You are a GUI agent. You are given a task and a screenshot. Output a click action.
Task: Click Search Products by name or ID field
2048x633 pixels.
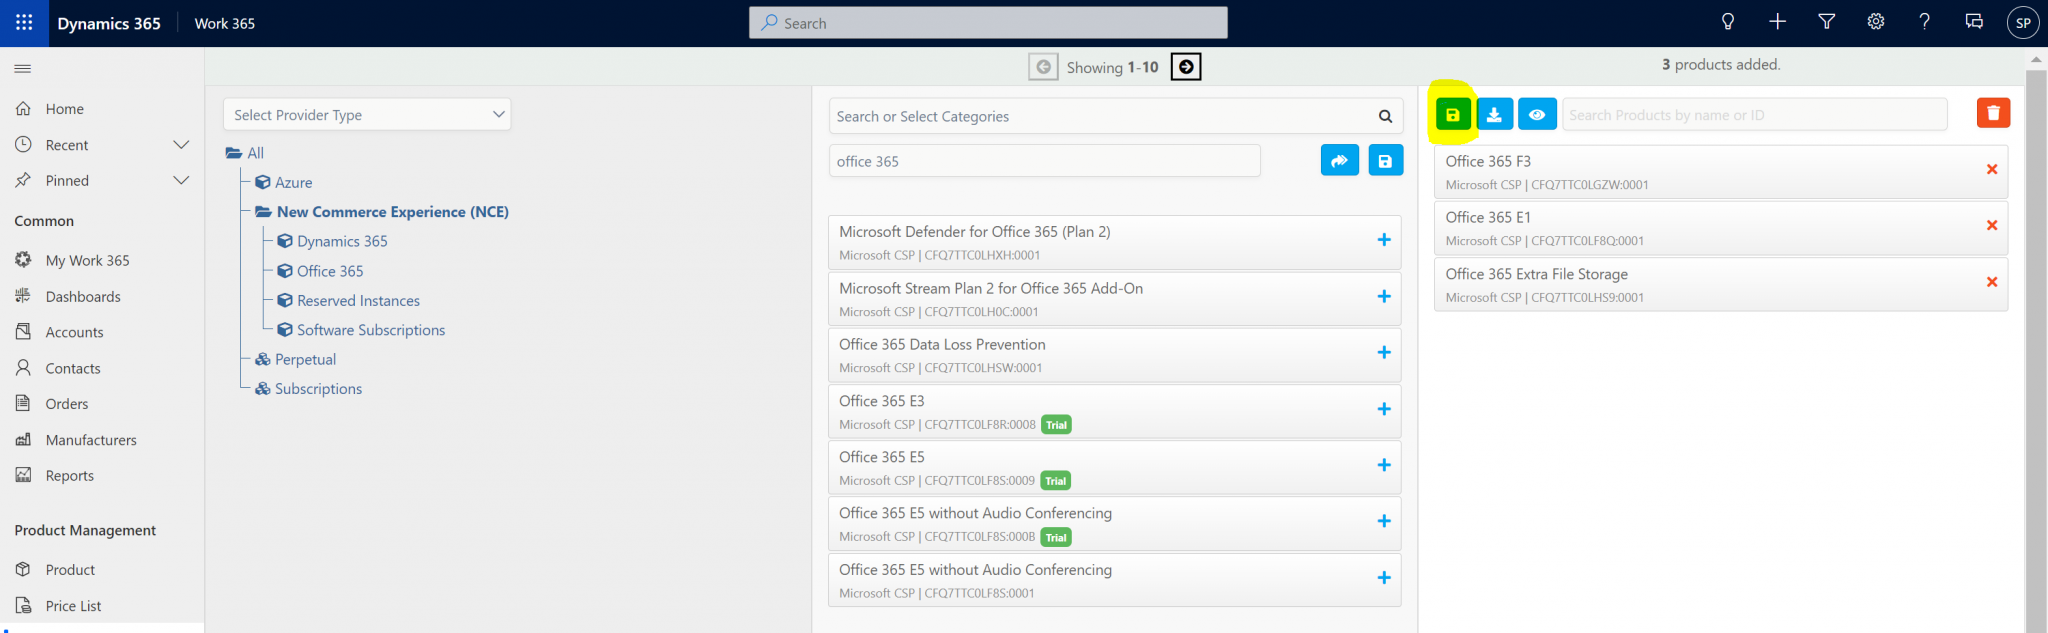pos(1755,114)
